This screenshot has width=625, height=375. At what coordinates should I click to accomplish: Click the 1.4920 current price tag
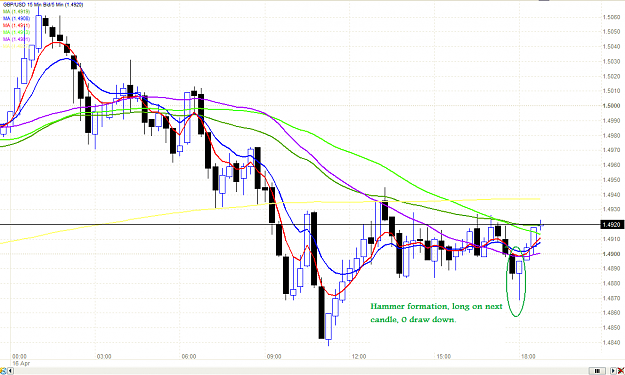(612, 225)
